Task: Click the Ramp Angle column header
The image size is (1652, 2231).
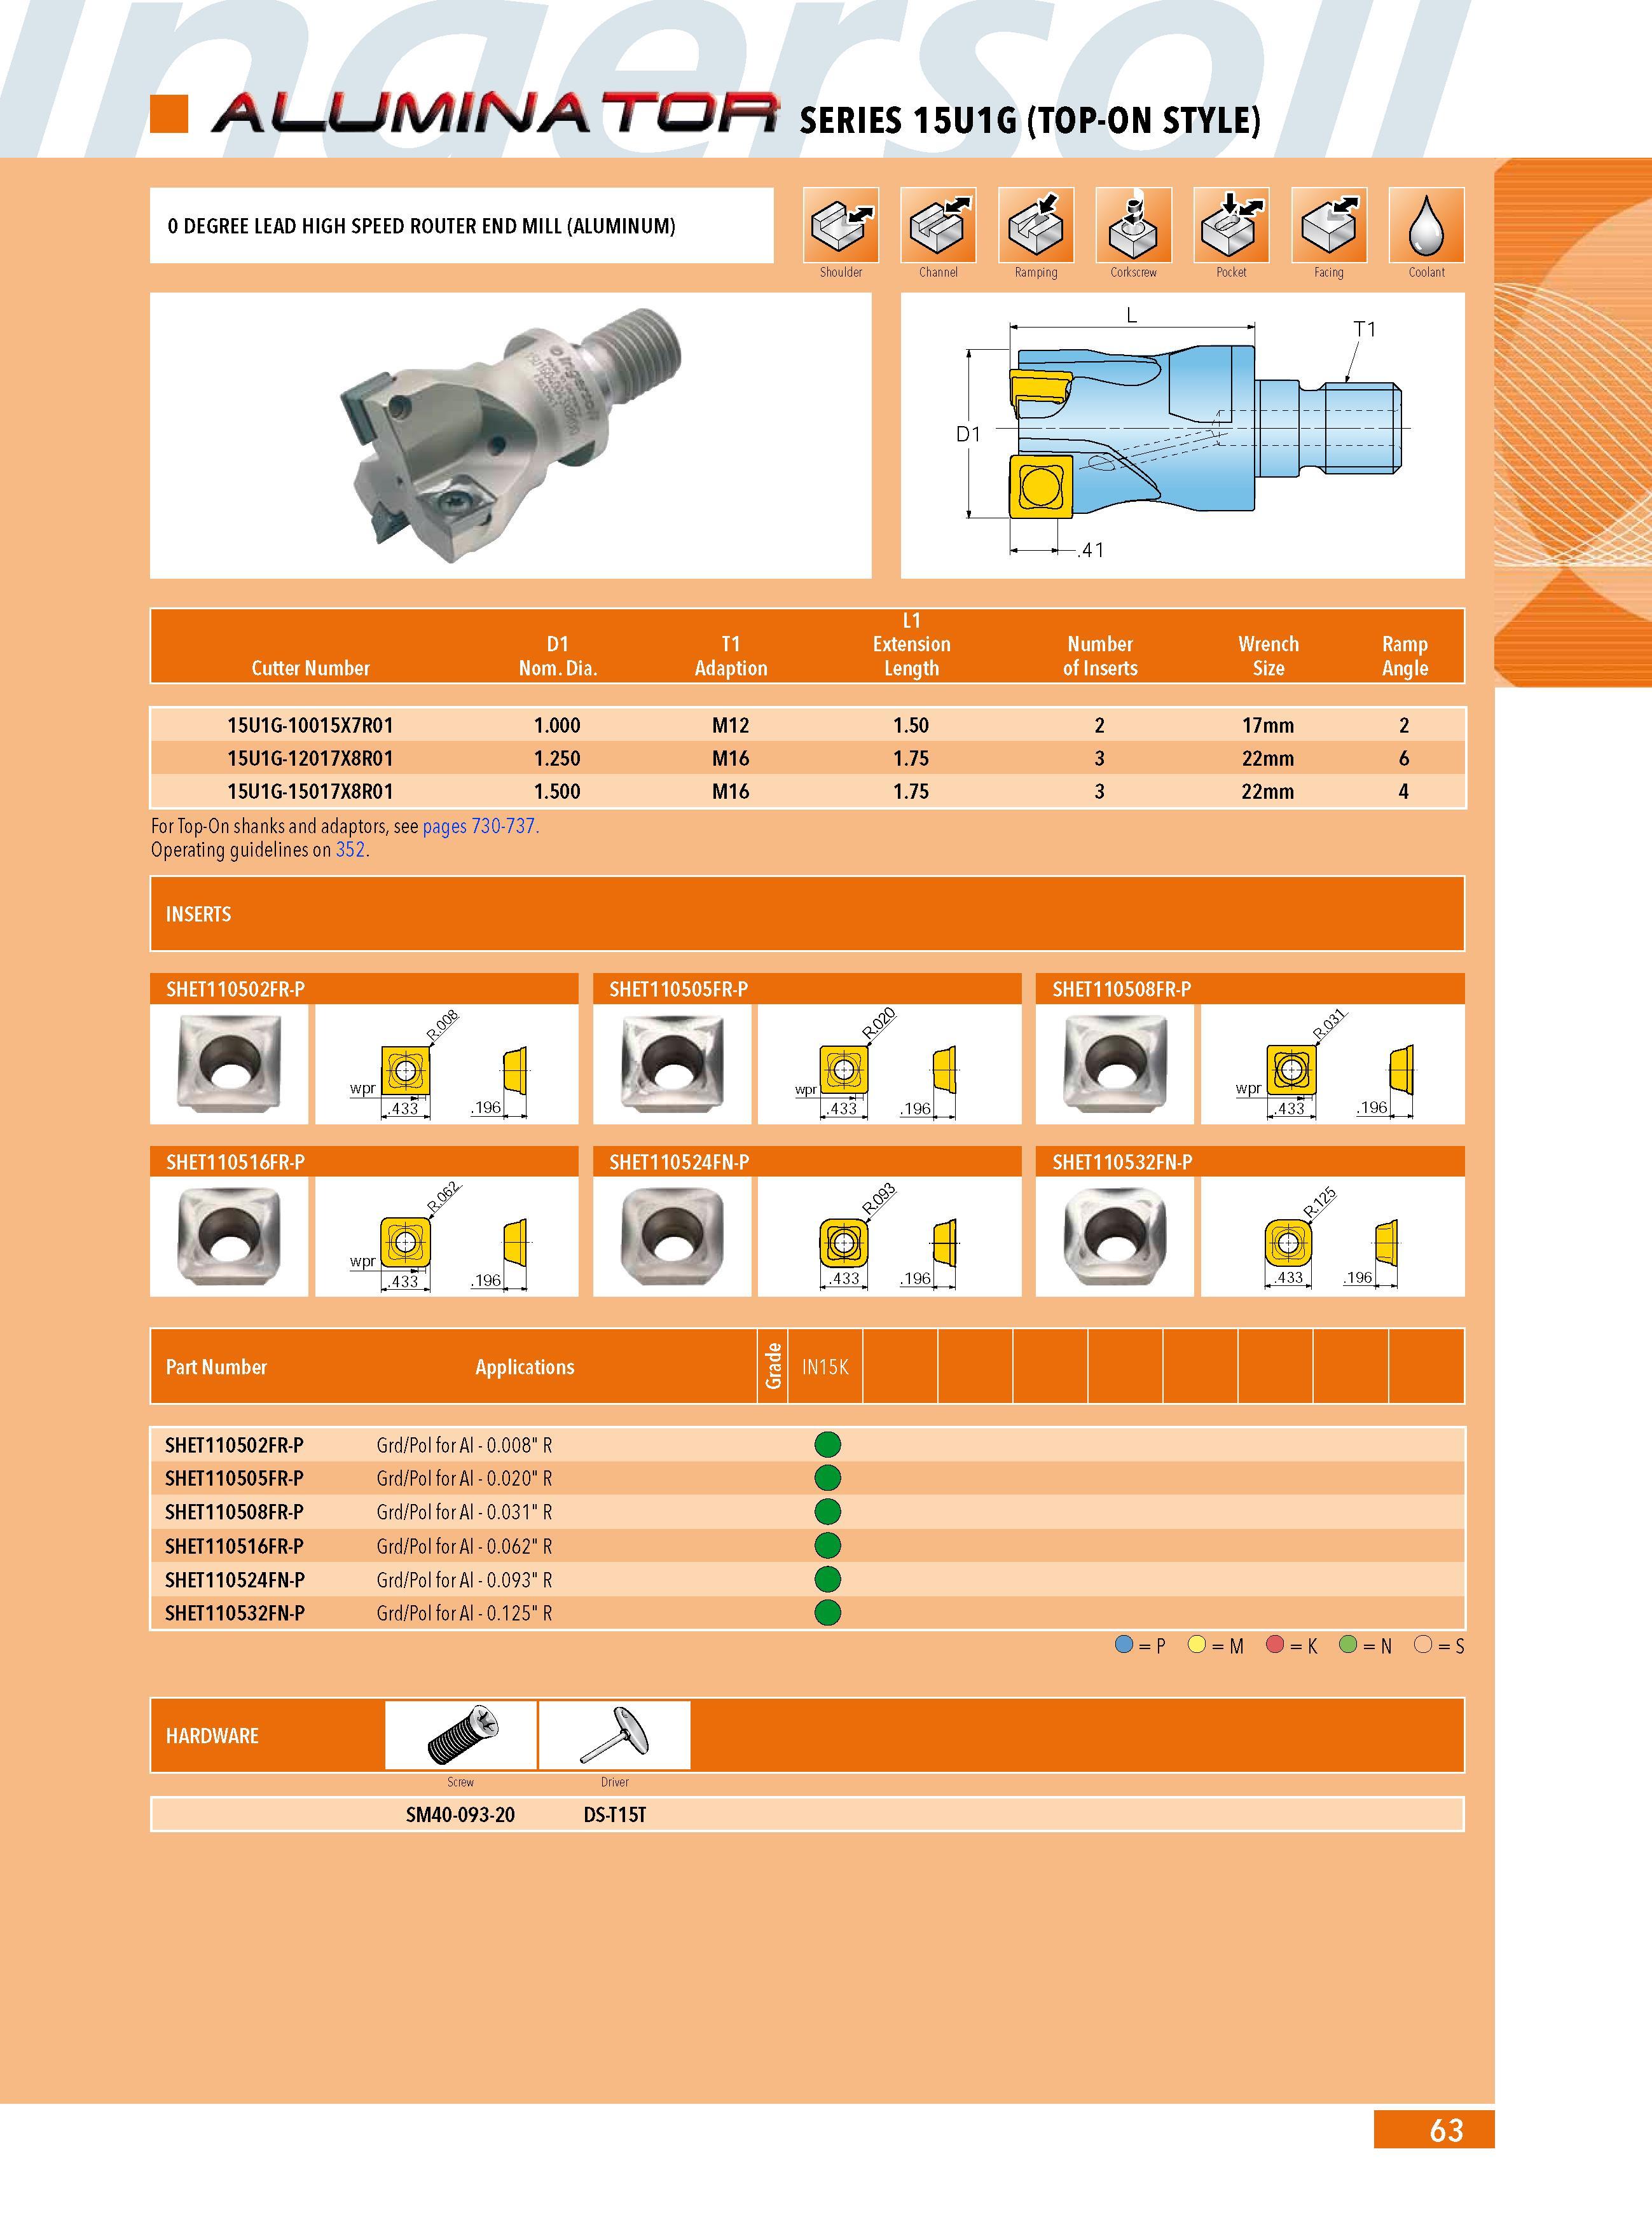Action: coord(1405,656)
